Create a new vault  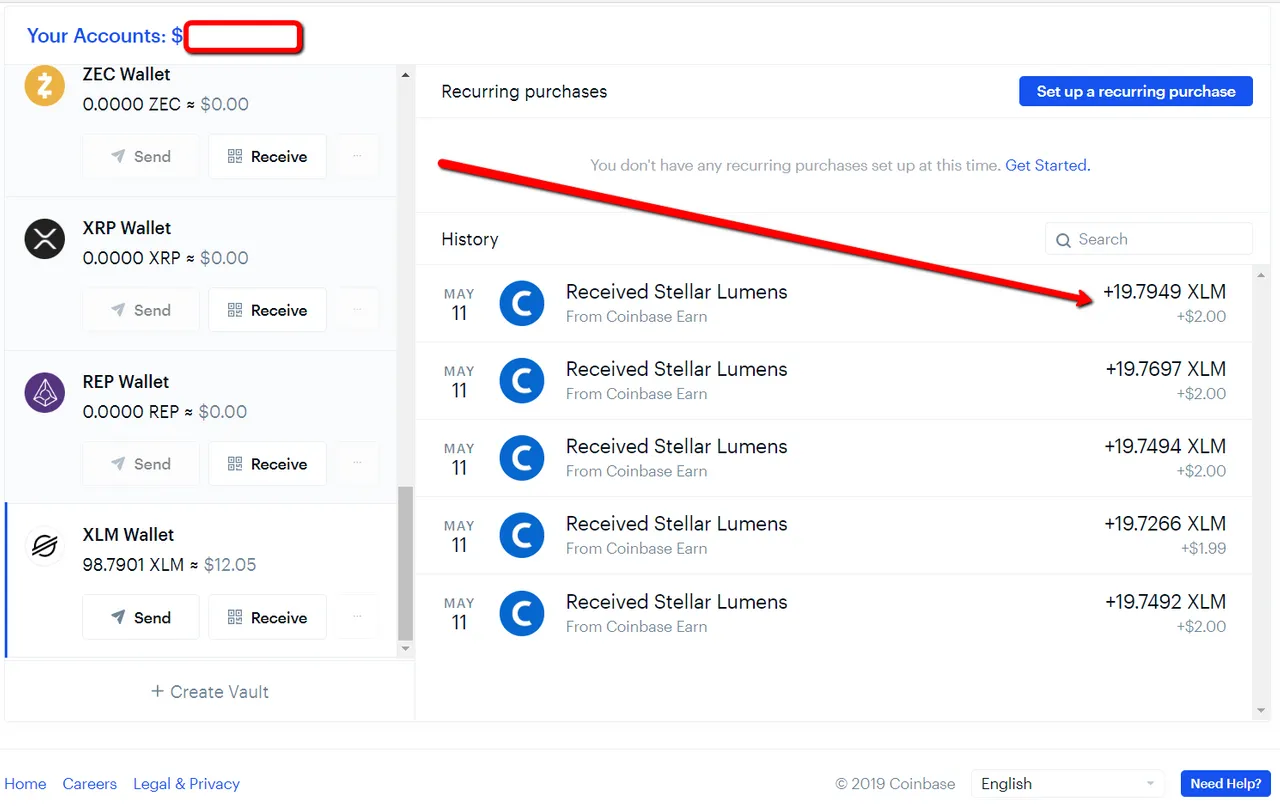coord(210,691)
